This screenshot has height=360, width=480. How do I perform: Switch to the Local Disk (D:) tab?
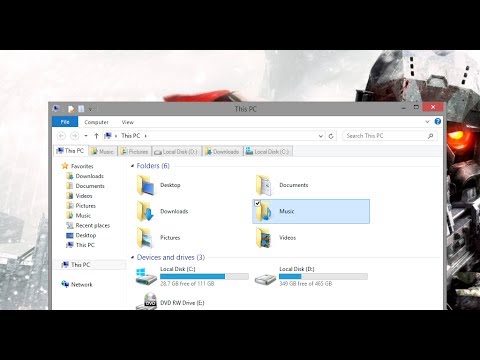click(177, 152)
